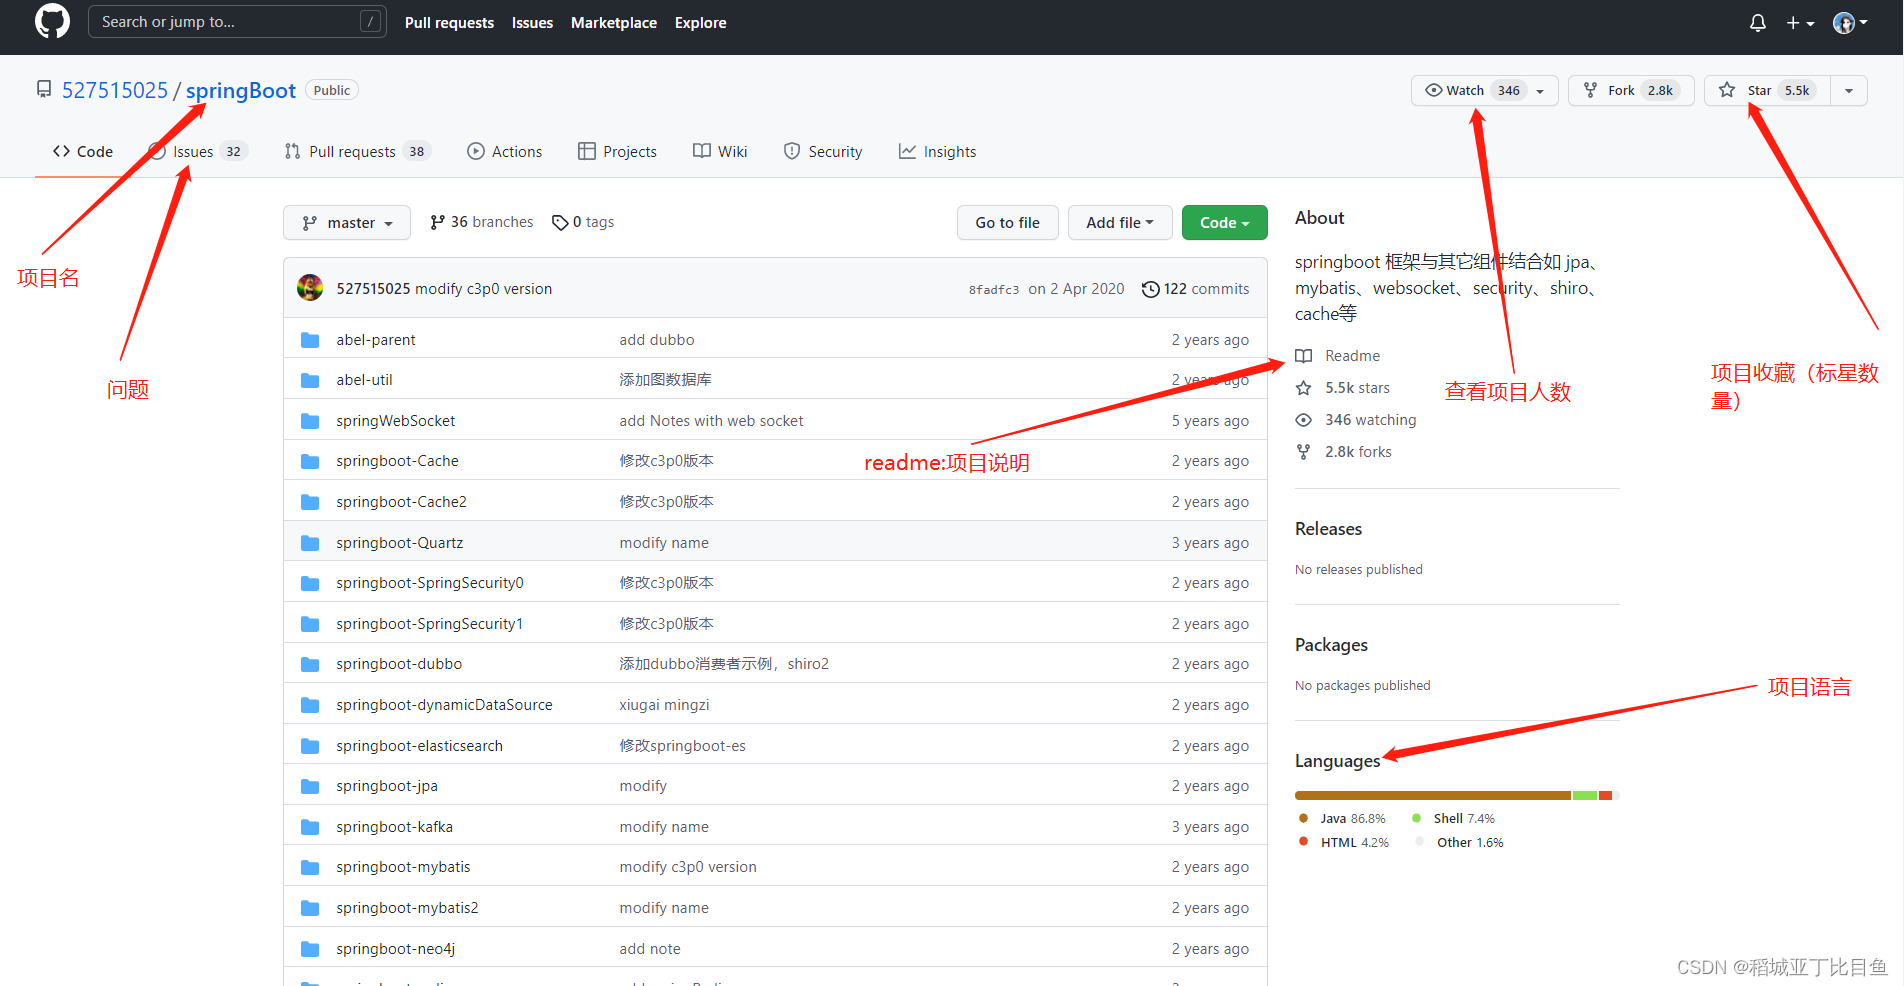This screenshot has width=1904, height=986.
Task: Open the Security tab
Action: (x=823, y=152)
